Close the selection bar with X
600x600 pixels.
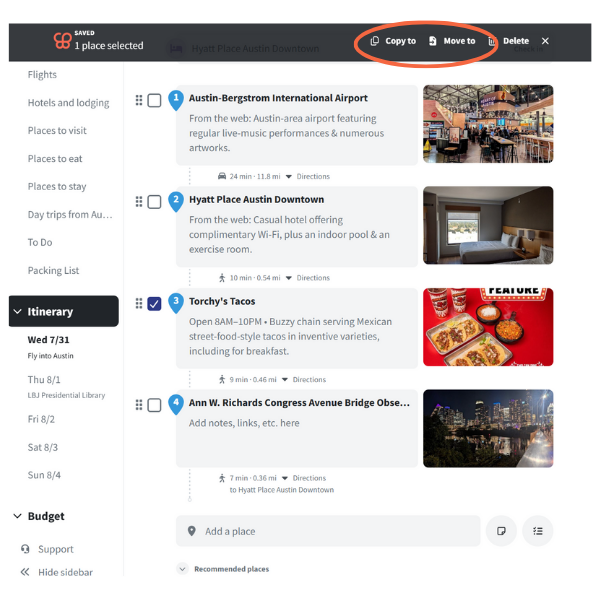[545, 41]
